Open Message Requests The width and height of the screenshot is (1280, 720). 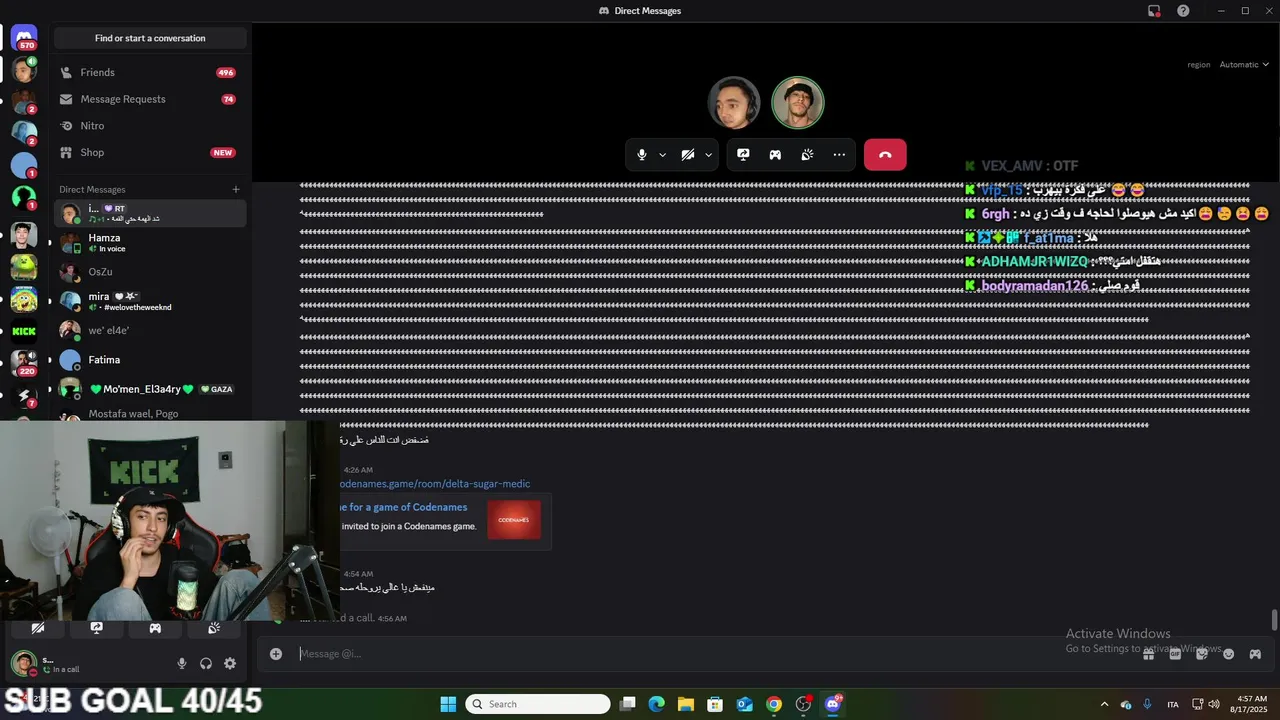(x=150, y=99)
